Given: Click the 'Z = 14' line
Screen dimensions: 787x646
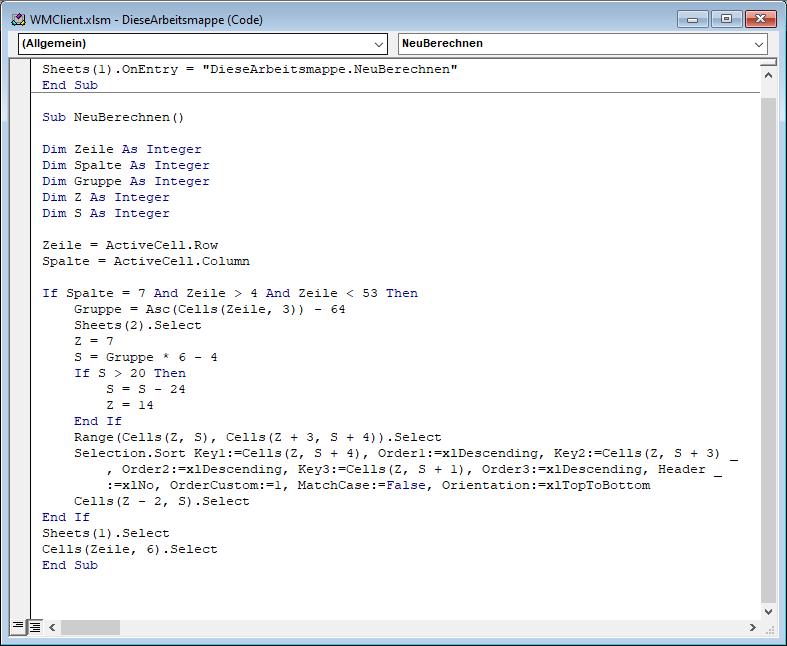Looking at the screenshot, I should point(130,406).
